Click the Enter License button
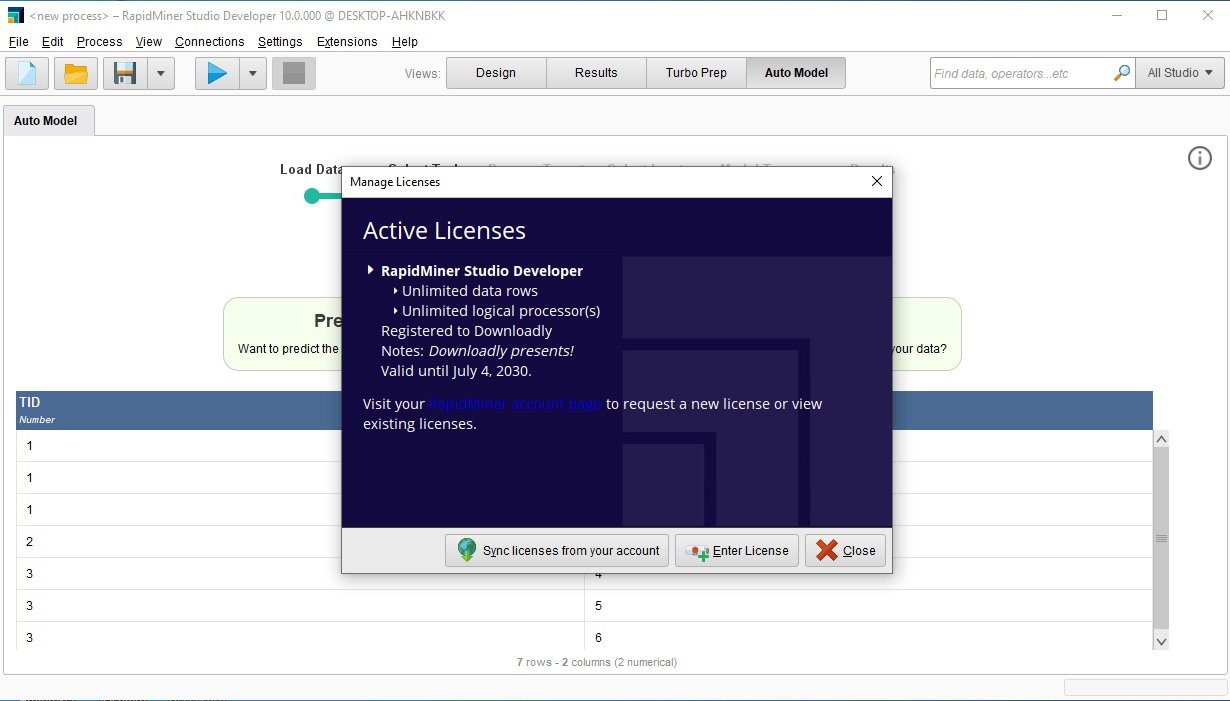 [x=737, y=550]
